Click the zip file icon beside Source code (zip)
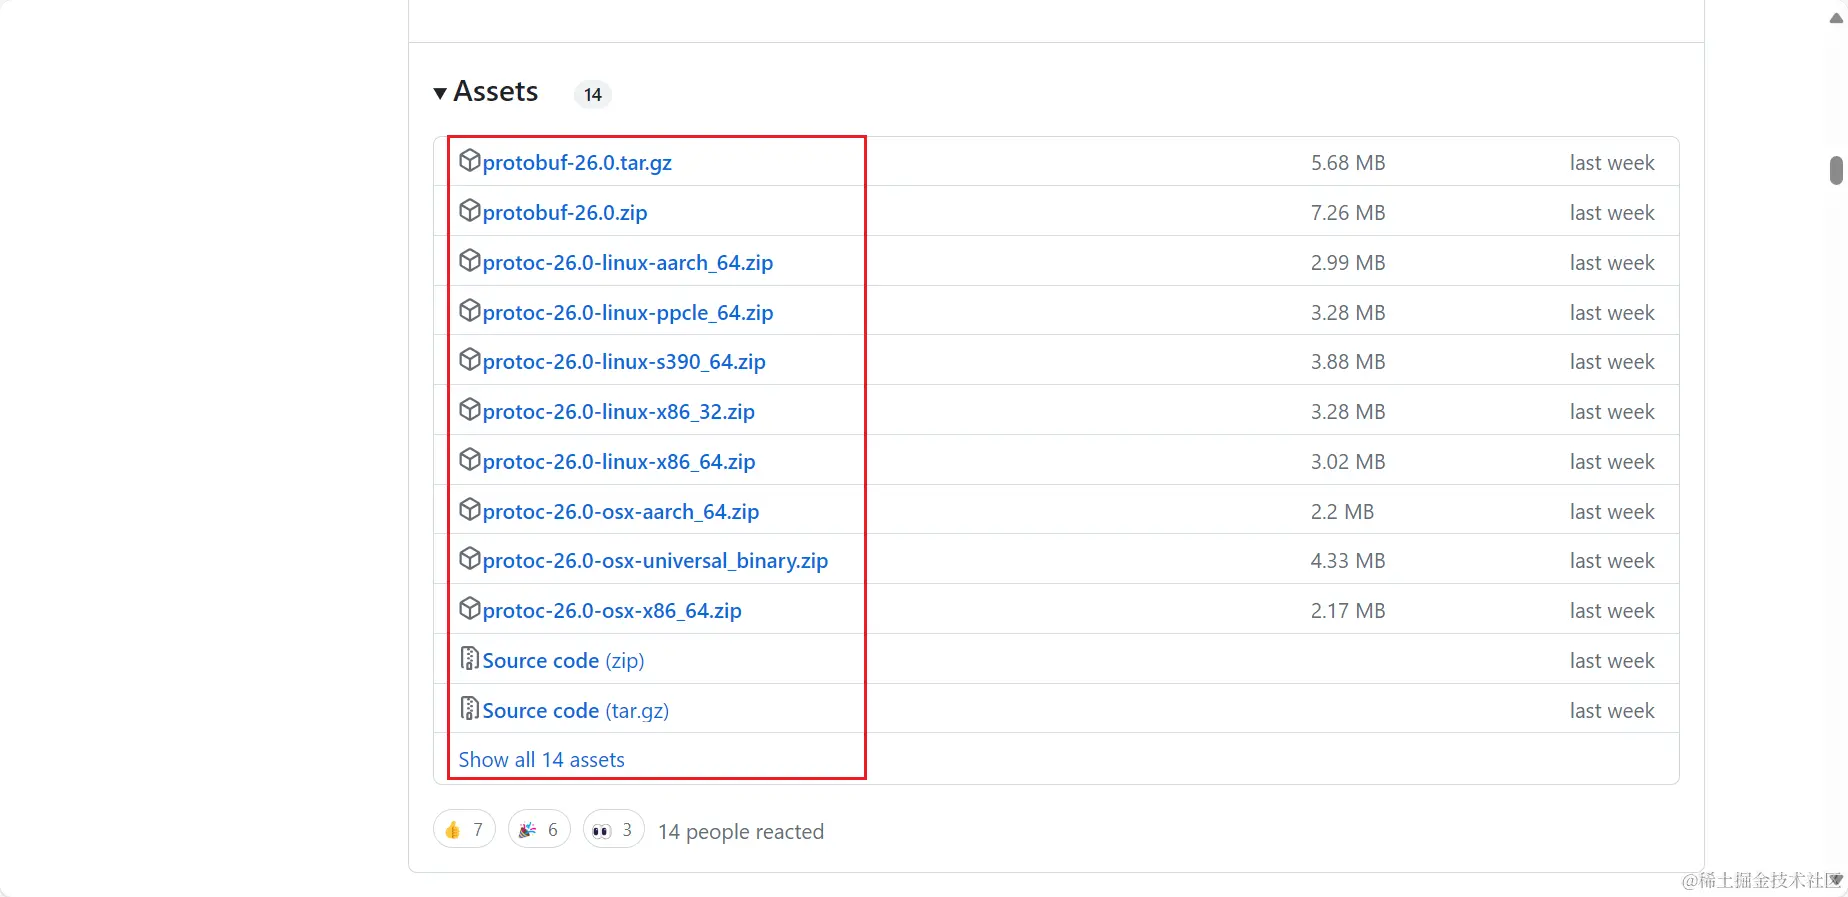This screenshot has height=897, width=1848. coord(470,658)
